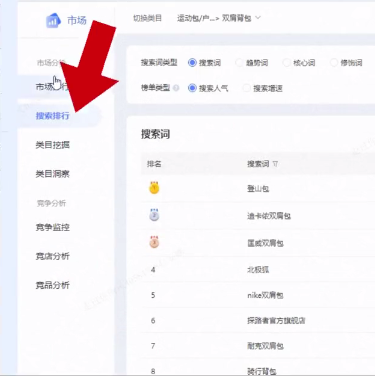Click rank number 6 in the table

pyautogui.click(x=153, y=320)
